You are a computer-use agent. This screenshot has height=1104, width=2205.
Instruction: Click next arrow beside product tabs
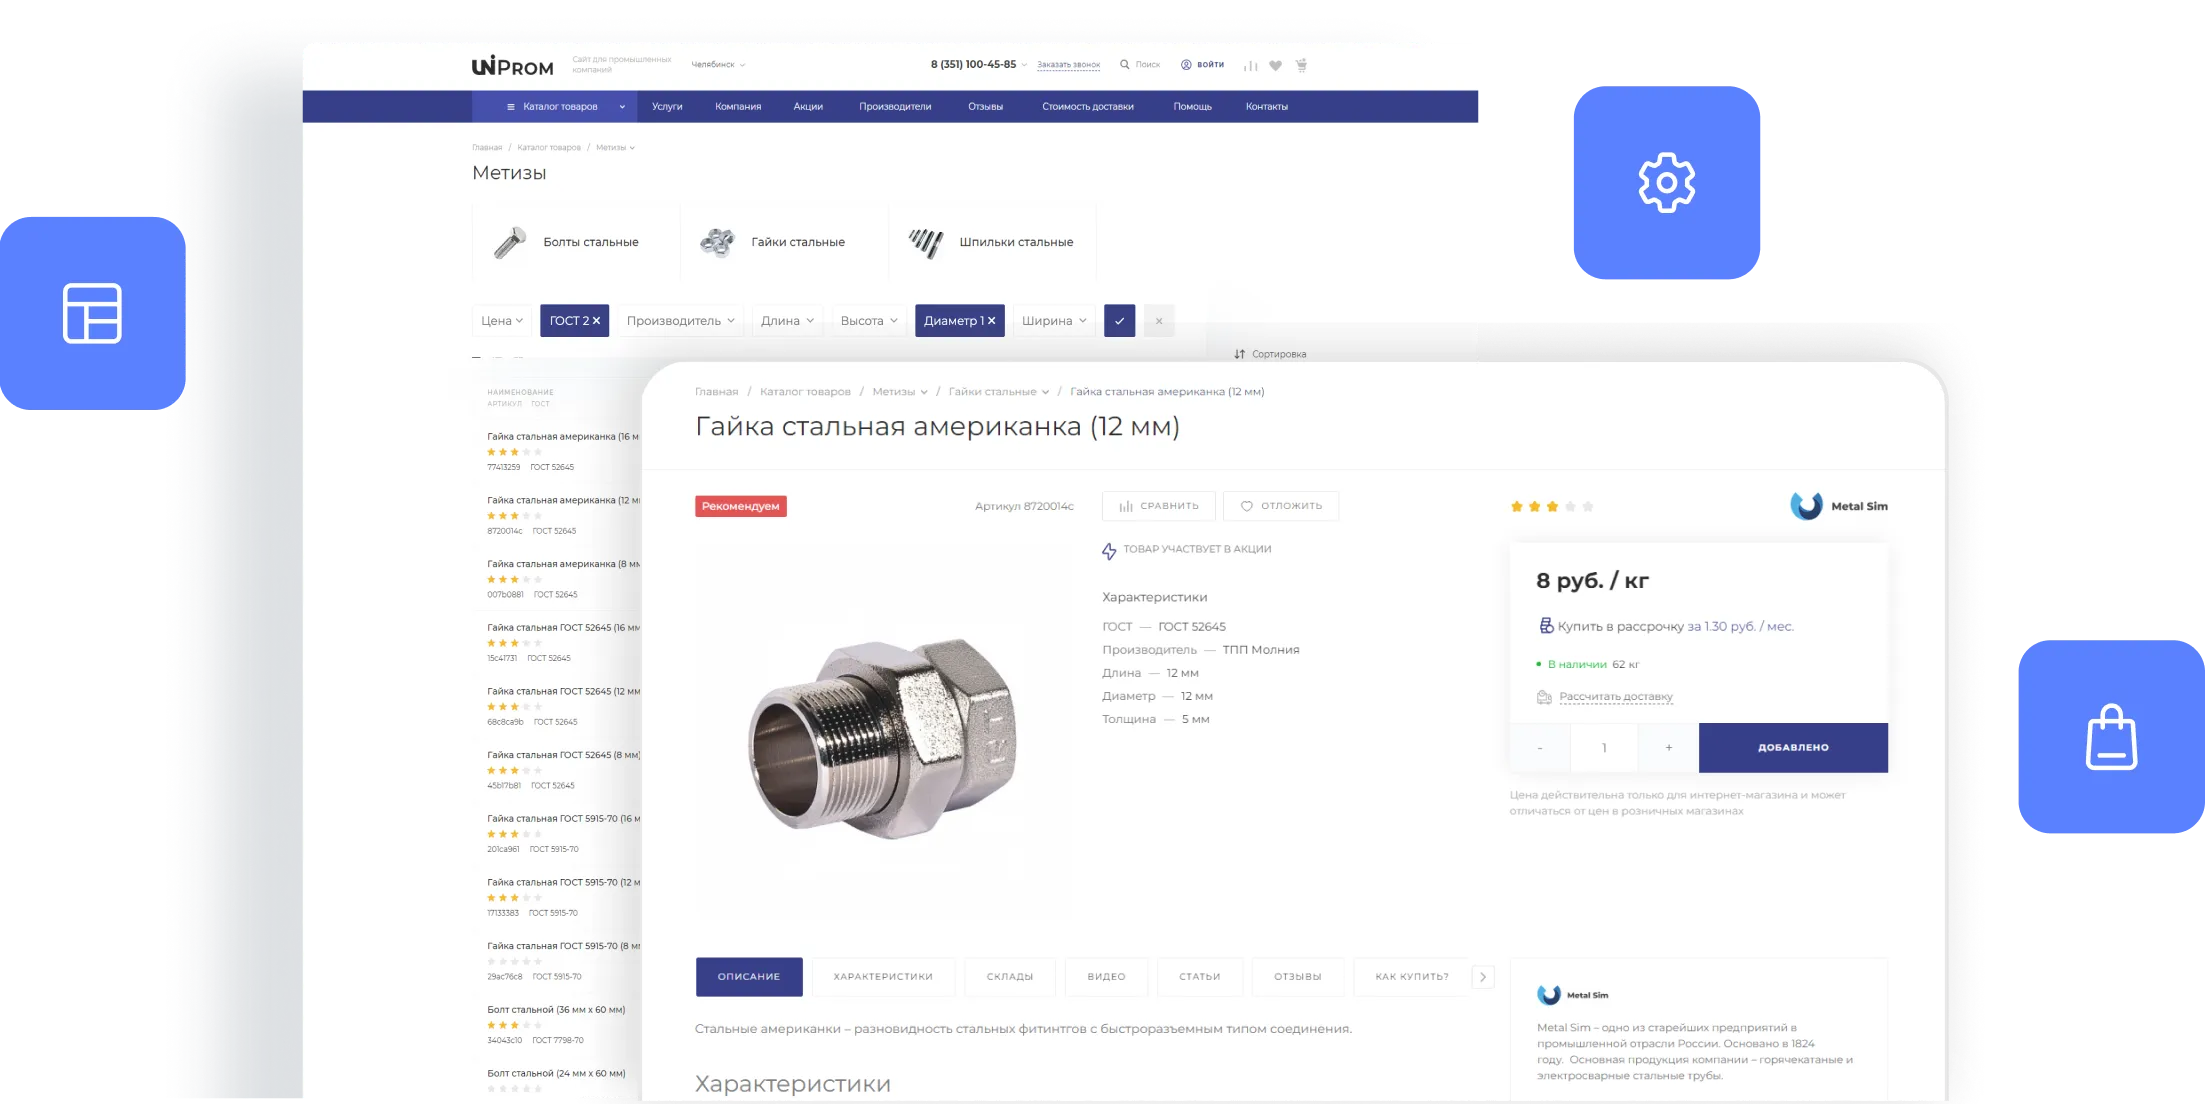[x=1483, y=977]
